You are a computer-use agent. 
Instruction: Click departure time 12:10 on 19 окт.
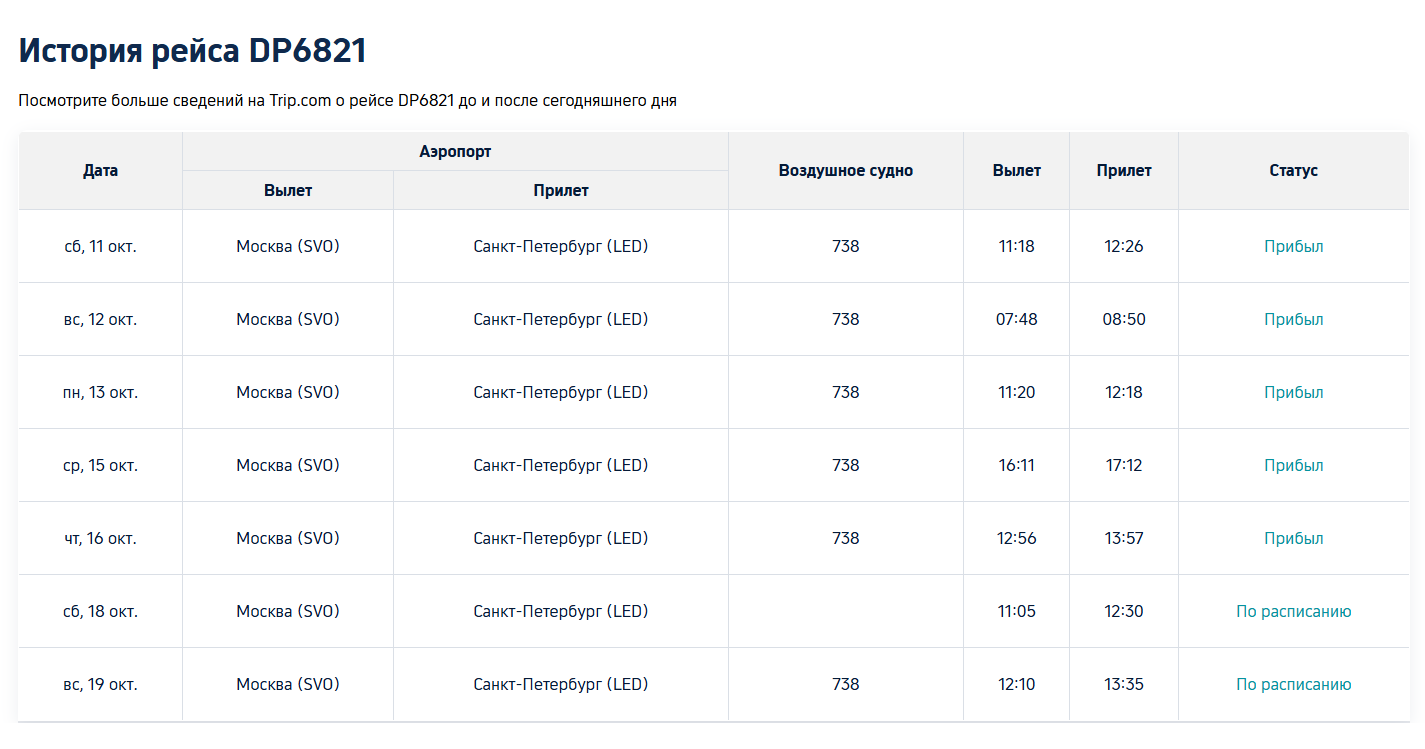click(x=1016, y=684)
